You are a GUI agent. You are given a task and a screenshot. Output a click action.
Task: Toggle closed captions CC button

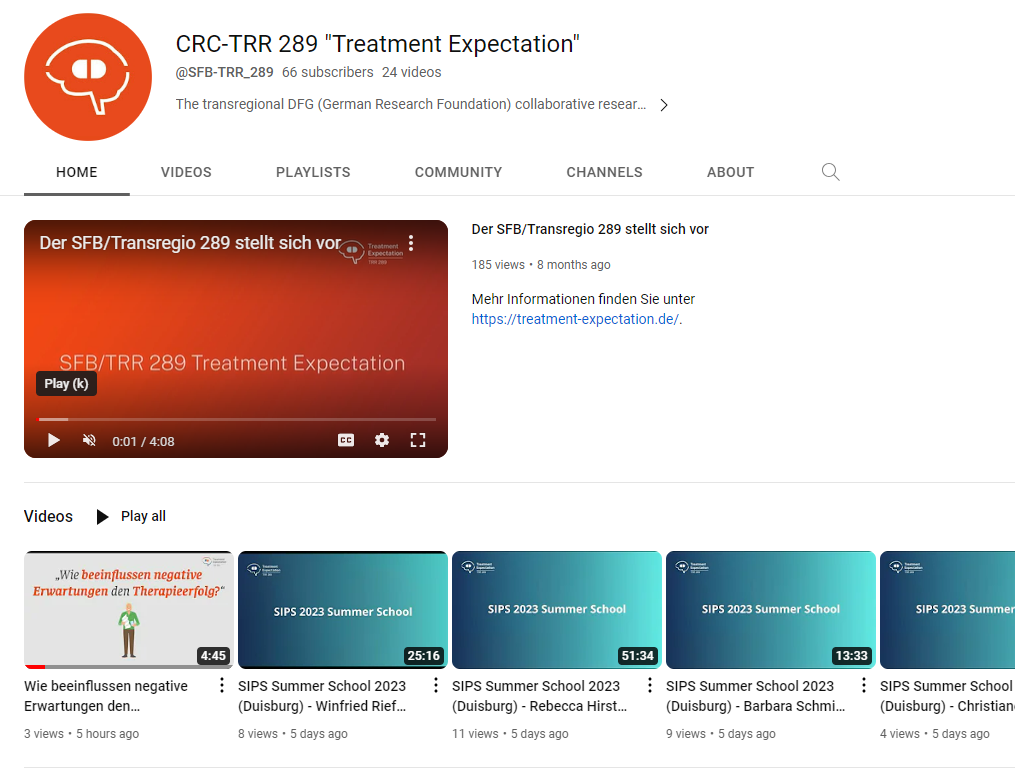pyautogui.click(x=346, y=440)
